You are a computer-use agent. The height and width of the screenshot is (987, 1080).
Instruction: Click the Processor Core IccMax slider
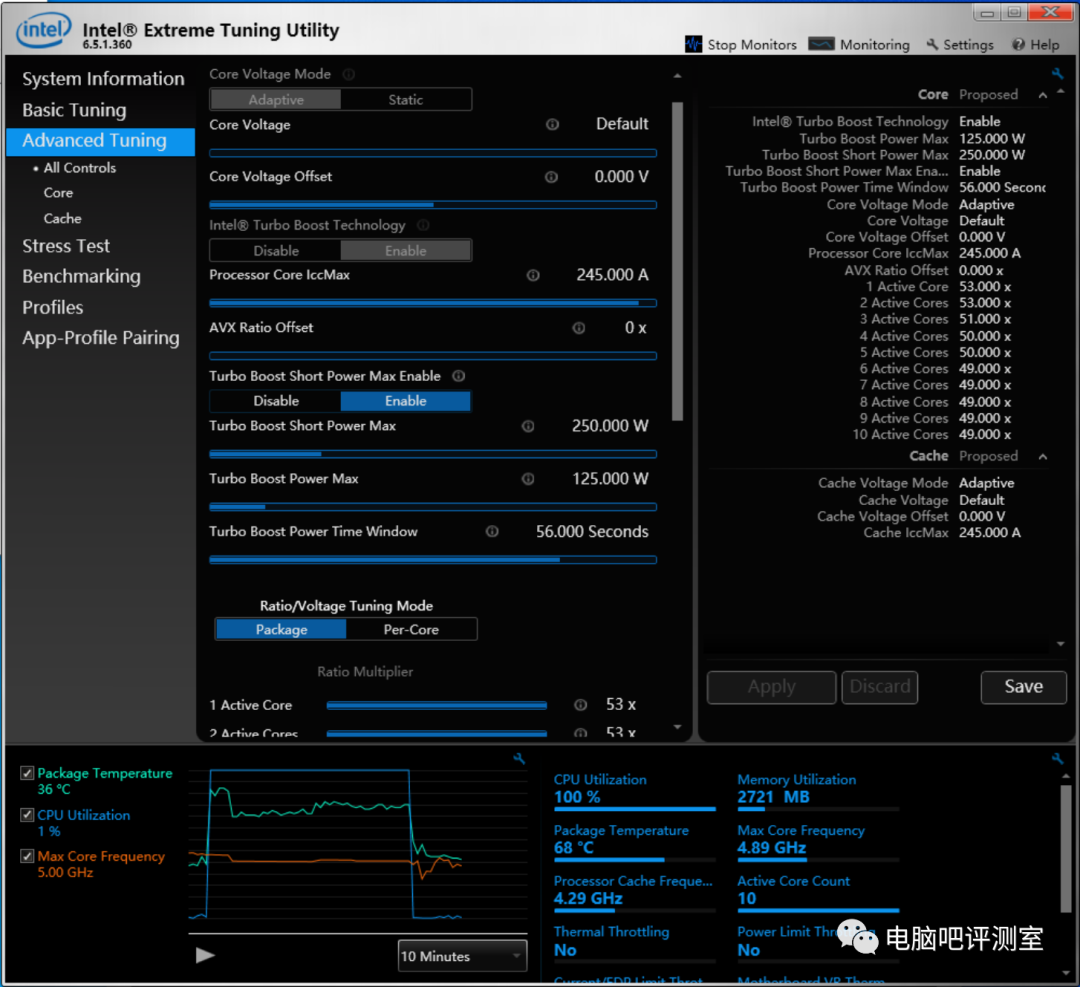[x=433, y=303]
